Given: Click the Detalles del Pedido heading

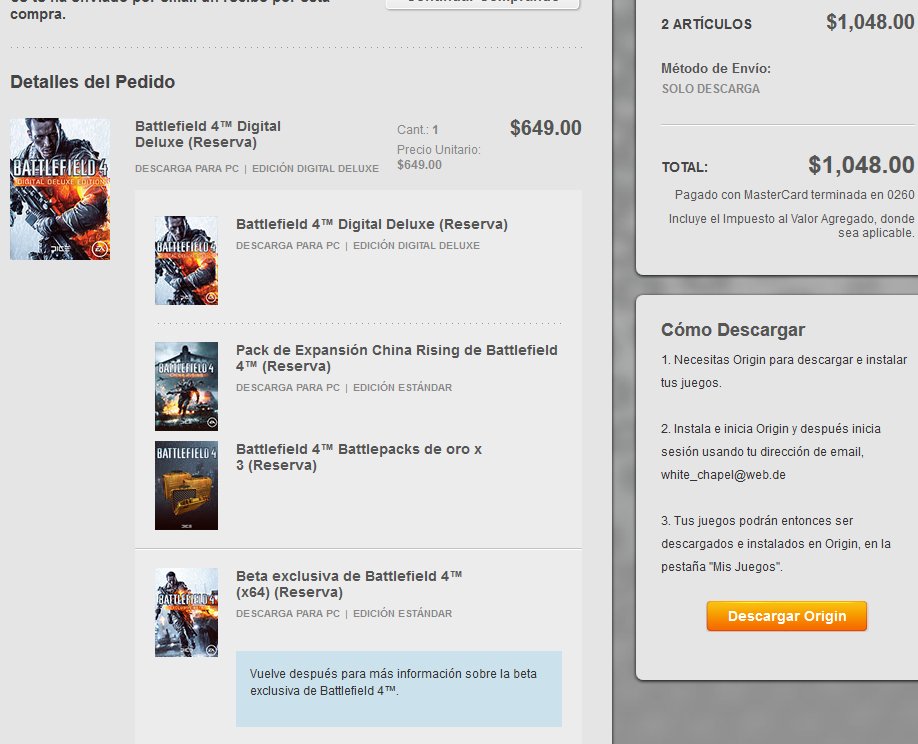Looking at the screenshot, I should click(x=93, y=81).
